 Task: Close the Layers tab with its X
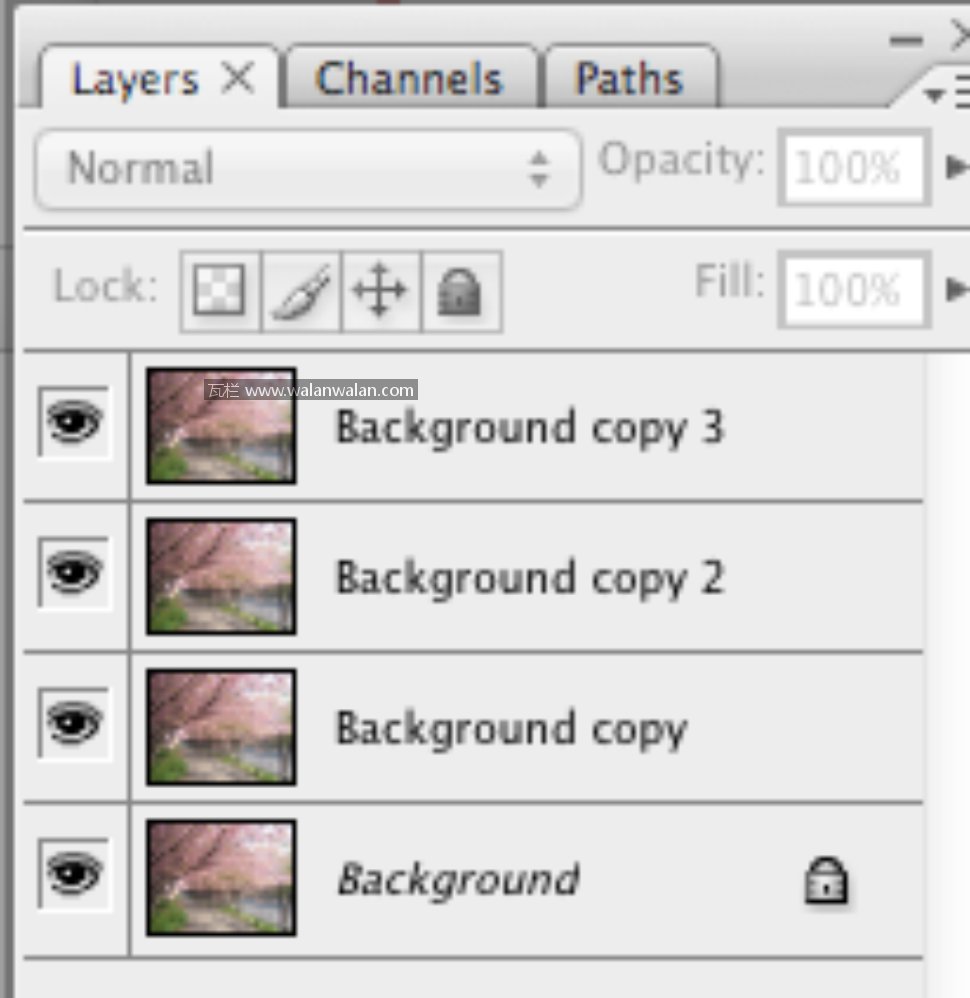tap(237, 79)
